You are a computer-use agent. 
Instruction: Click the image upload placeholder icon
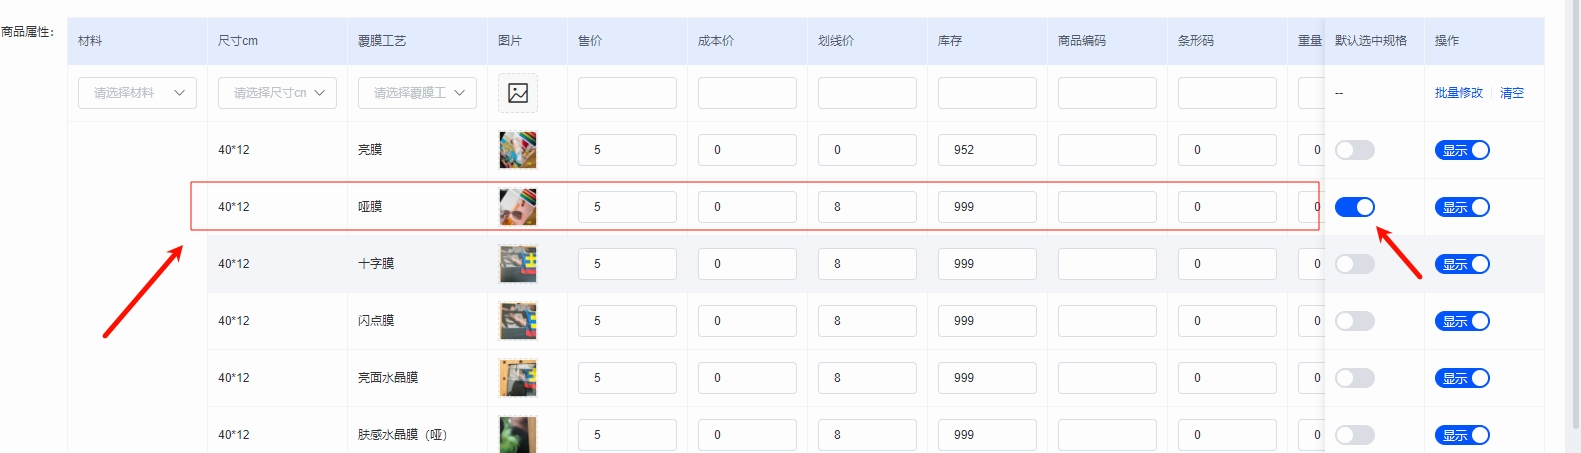pyautogui.click(x=518, y=93)
